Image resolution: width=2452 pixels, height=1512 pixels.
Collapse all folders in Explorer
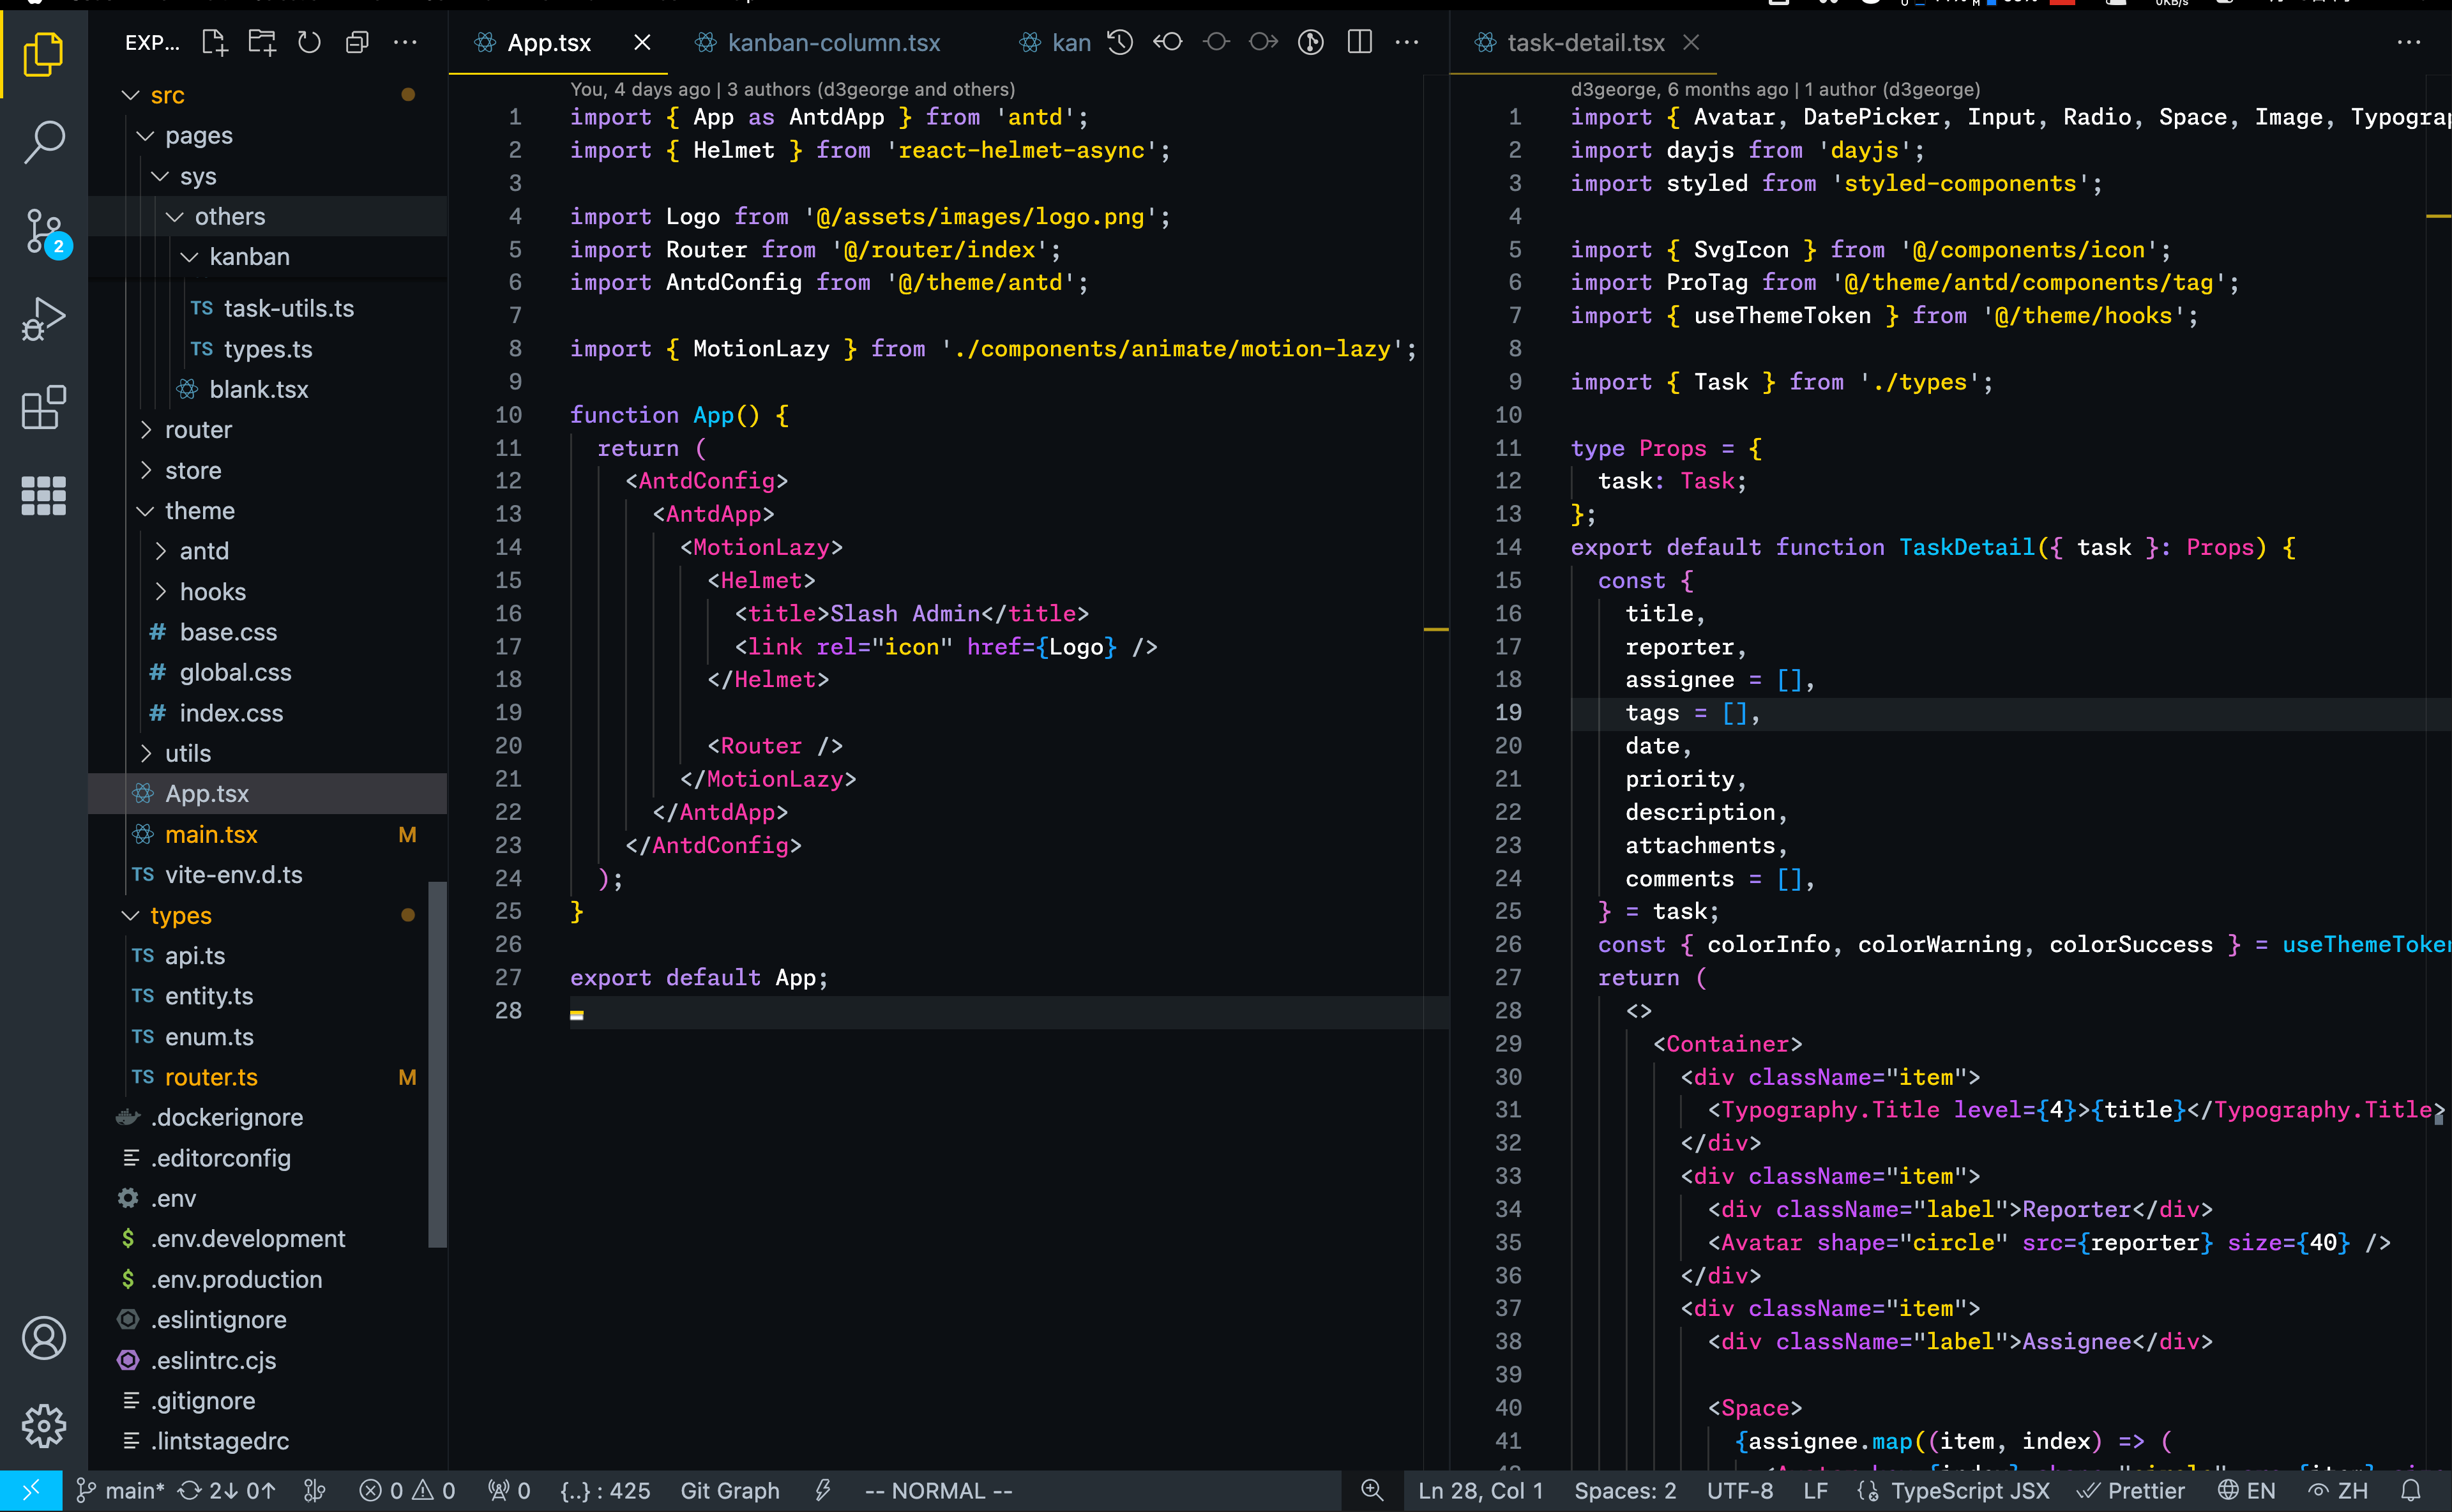[x=357, y=42]
